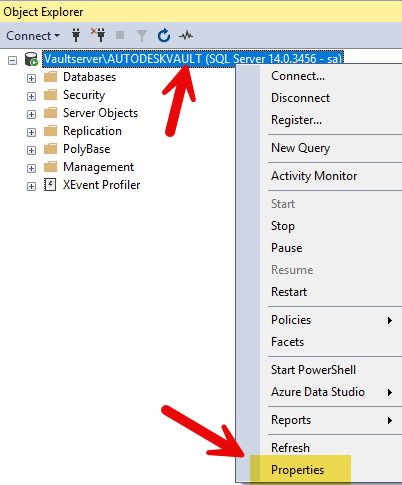
Task: Click Pause in context menu
Action: (287, 248)
